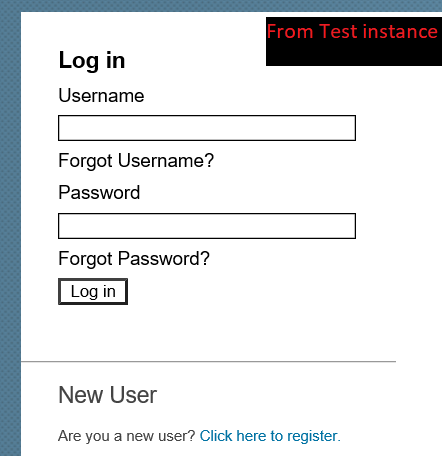Click the word Forgot before Username?
The width and height of the screenshot is (442, 456).
pyautogui.click(x=85, y=161)
